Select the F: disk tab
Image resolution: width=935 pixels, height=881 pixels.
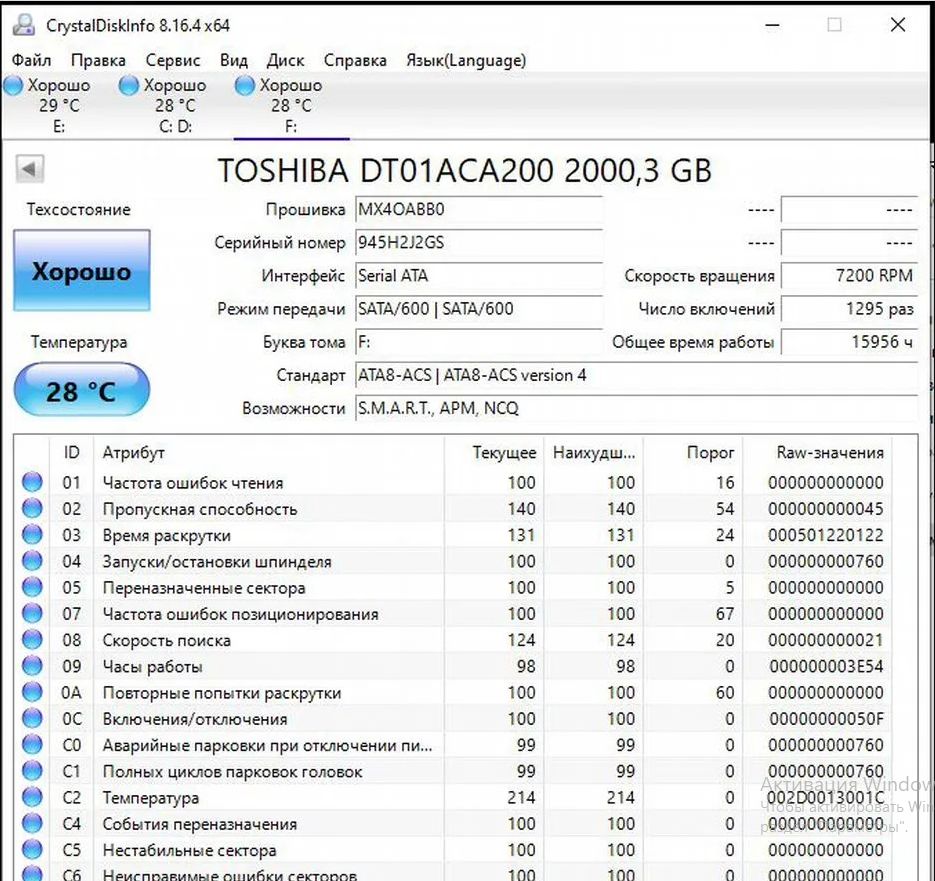291,105
